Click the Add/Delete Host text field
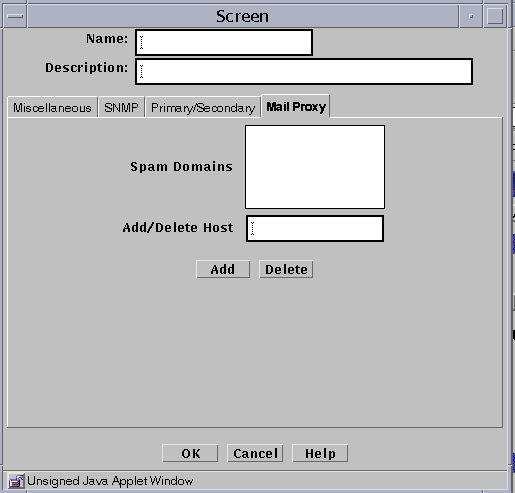 (315, 228)
